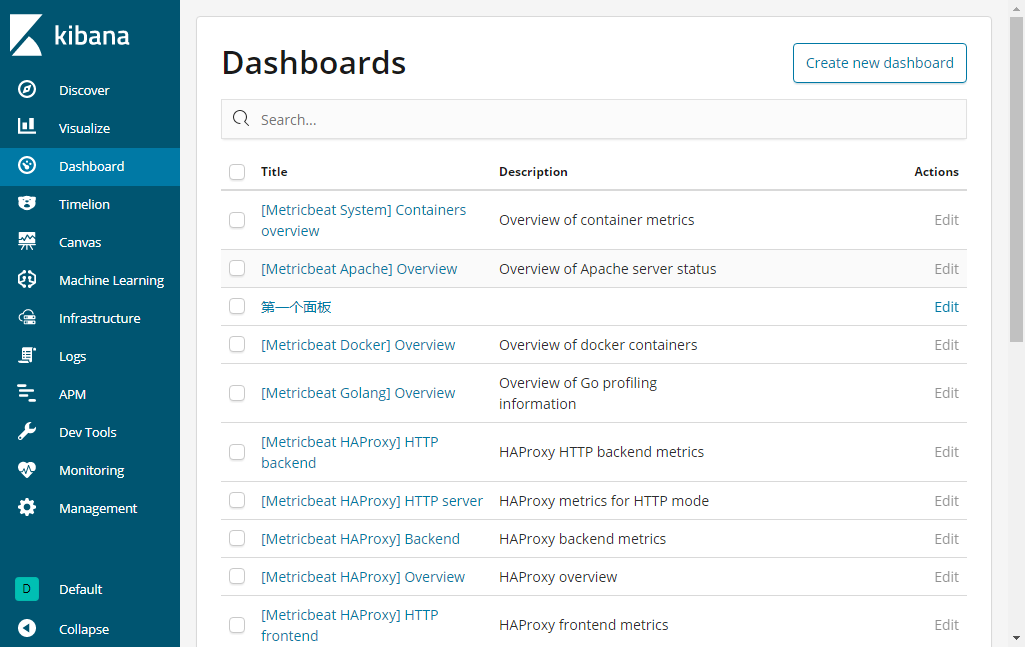Screen dimensions: 1025x647
Task: Click Edit for HAProxy HTTP server row
Action: [946, 501]
